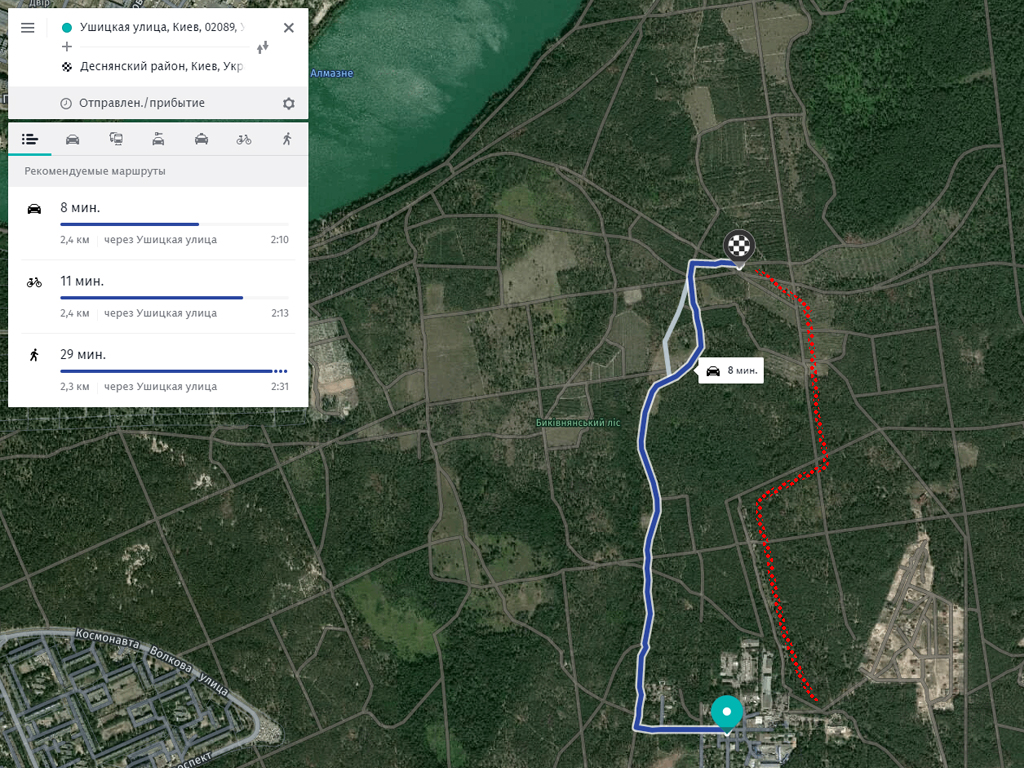Switch to car driving mode tab
The height and width of the screenshot is (768, 1024).
(x=72, y=139)
